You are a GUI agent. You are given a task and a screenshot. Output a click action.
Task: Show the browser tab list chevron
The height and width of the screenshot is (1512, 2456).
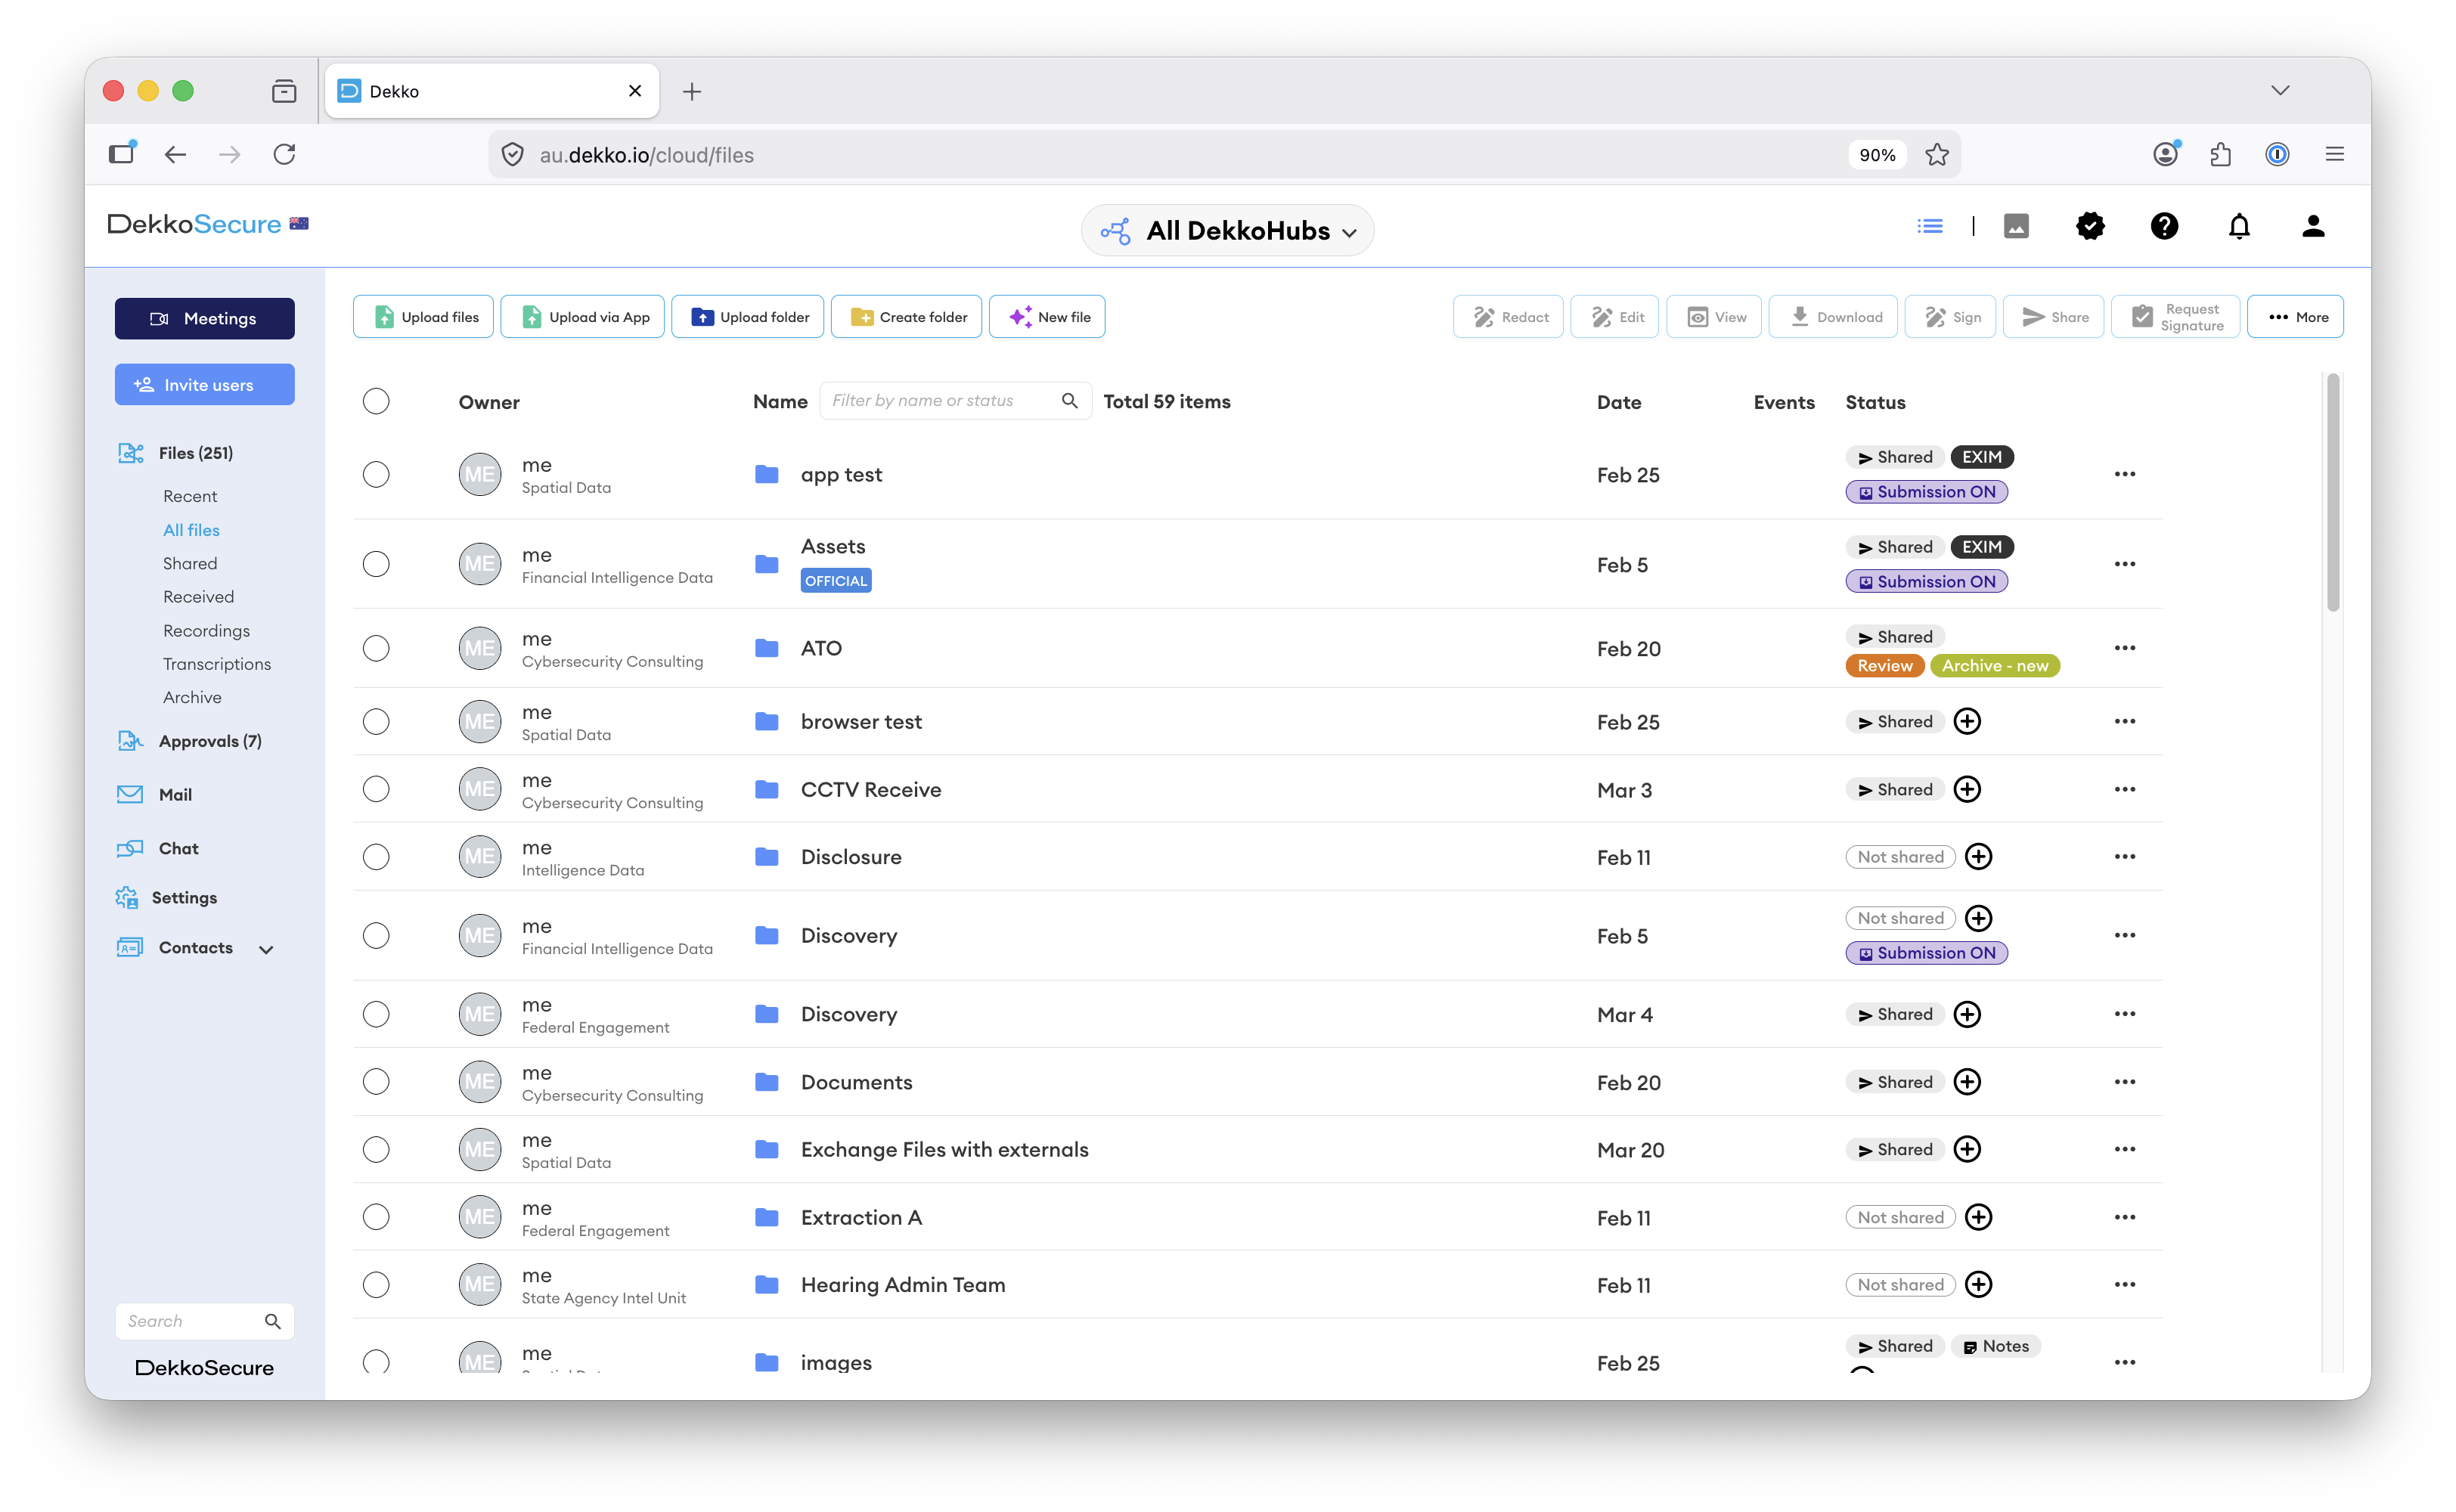pyautogui.click(x=2280, y=91)
